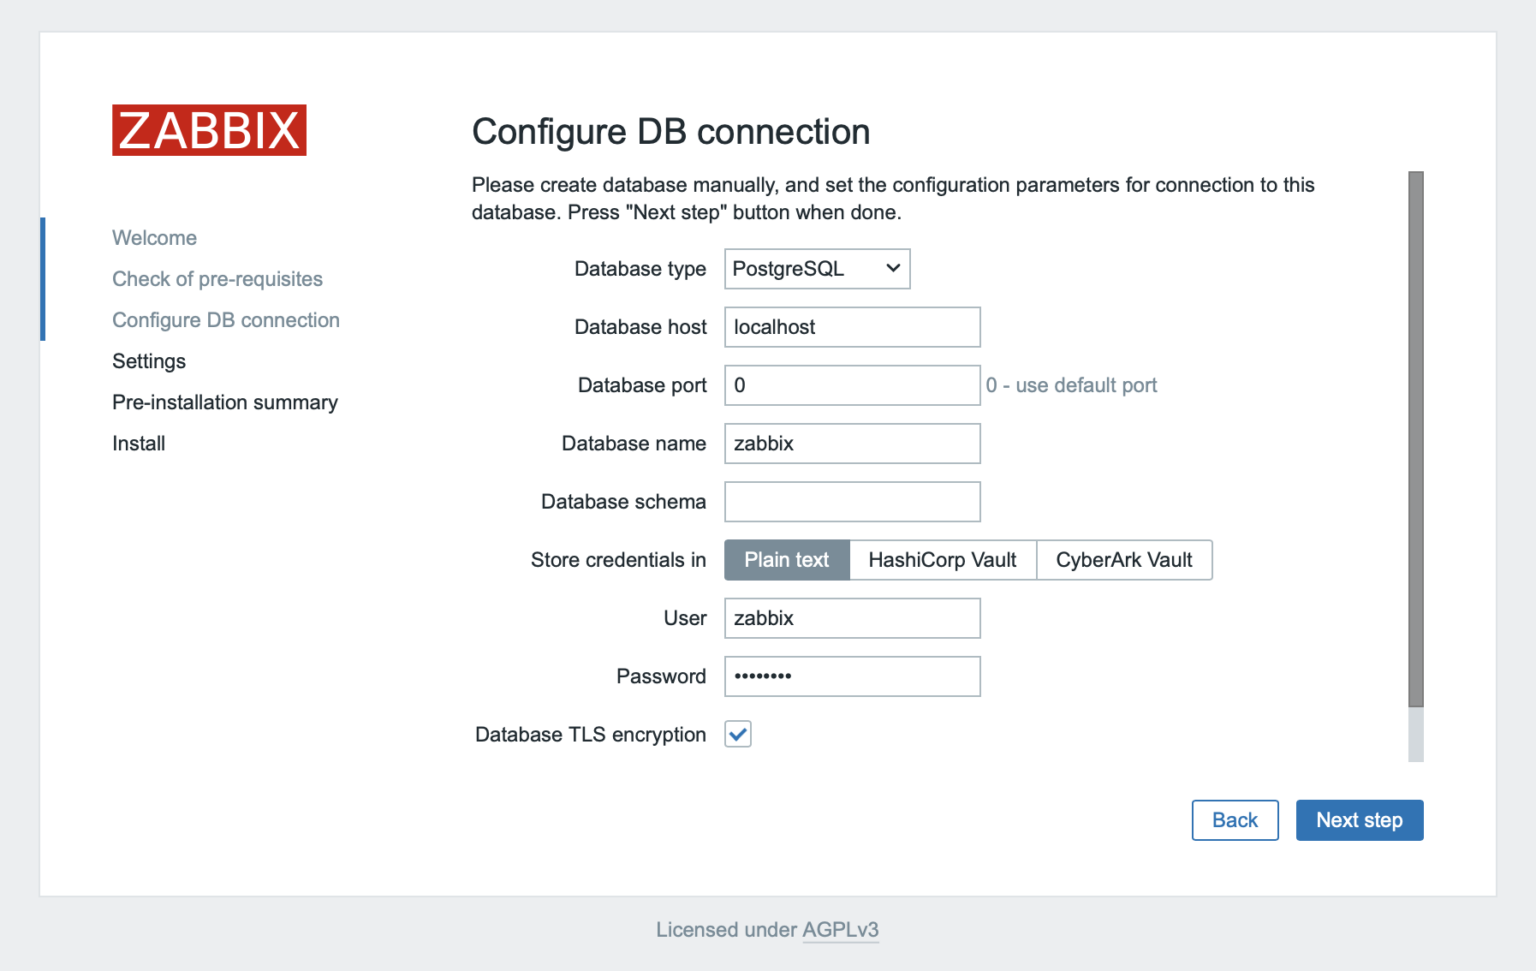Select HashiCorp Vault for storing credentials
This screenshot has height=971, width=1536.
(x=942, y=560)
